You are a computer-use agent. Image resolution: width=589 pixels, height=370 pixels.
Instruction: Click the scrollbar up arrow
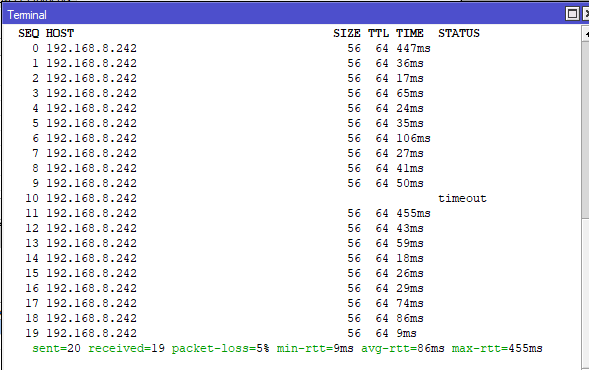585,33
